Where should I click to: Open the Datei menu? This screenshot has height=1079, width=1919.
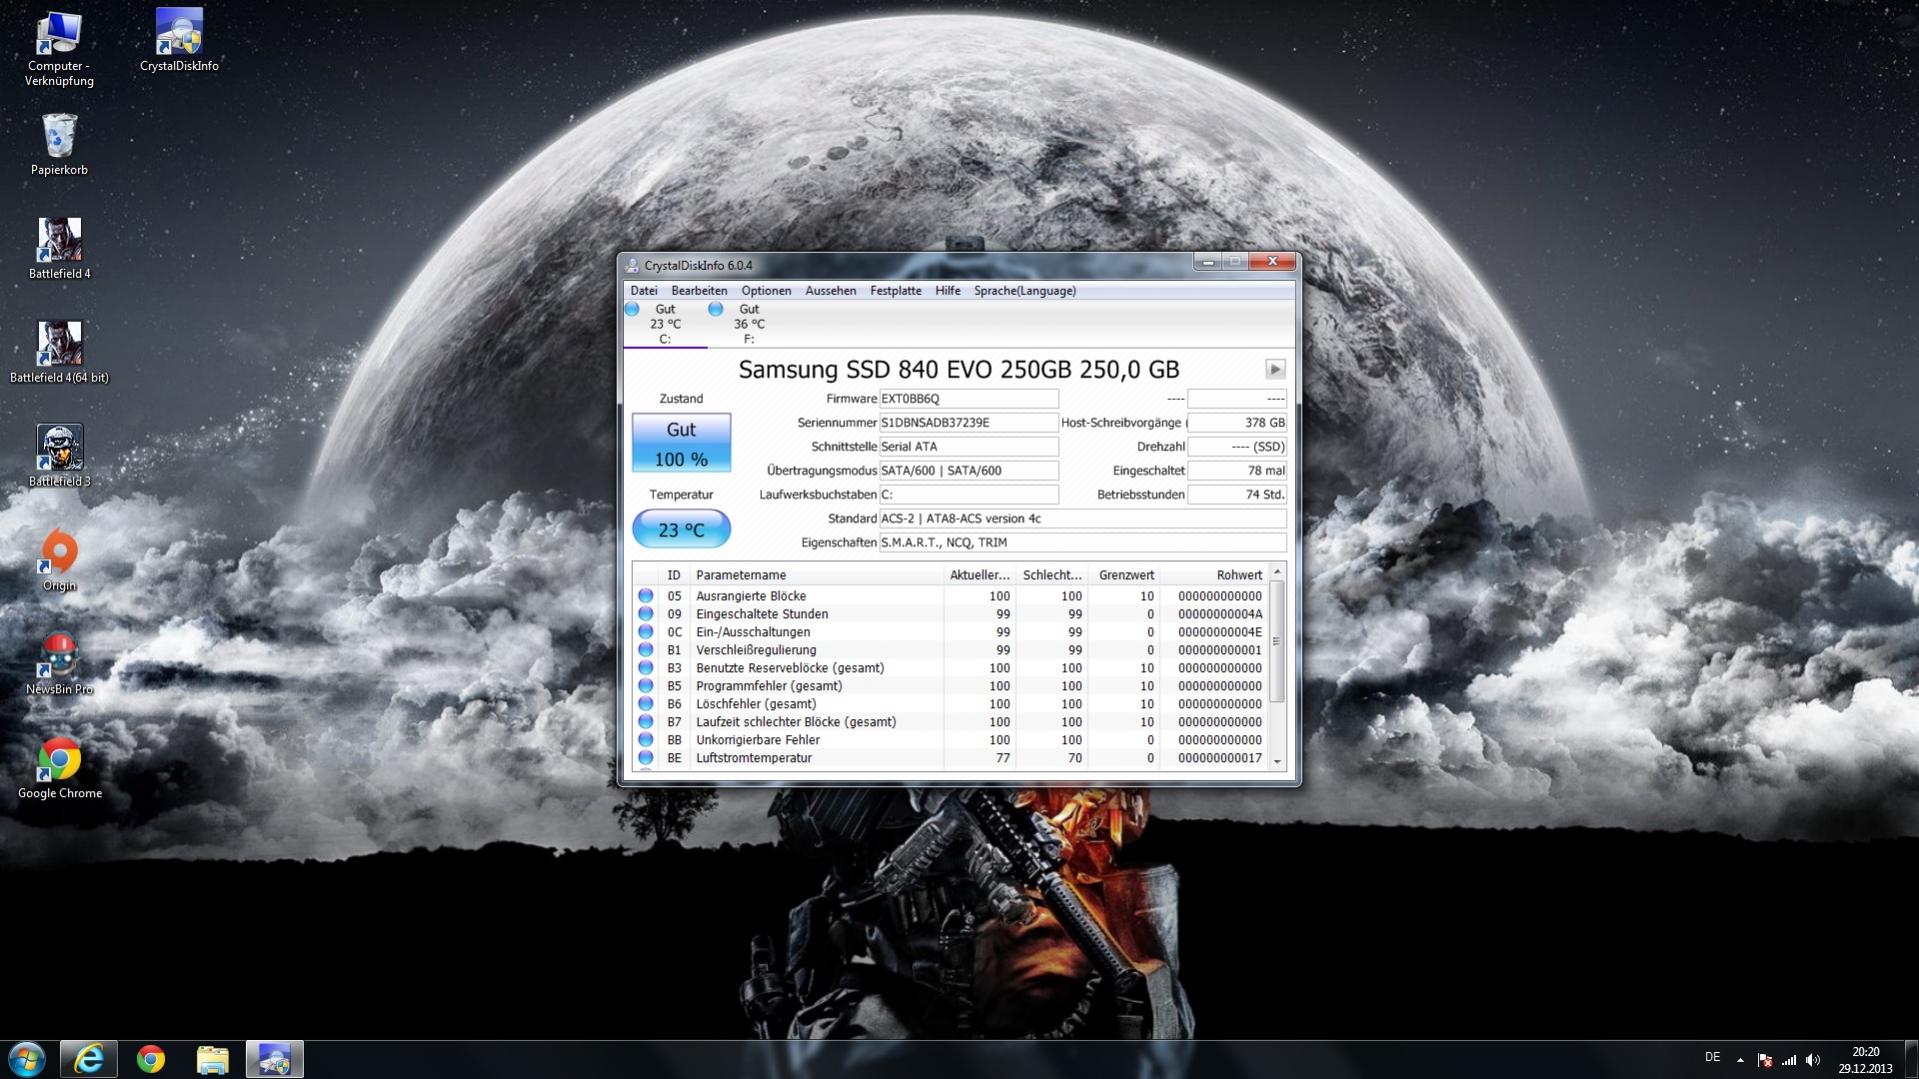coord(644,291)
